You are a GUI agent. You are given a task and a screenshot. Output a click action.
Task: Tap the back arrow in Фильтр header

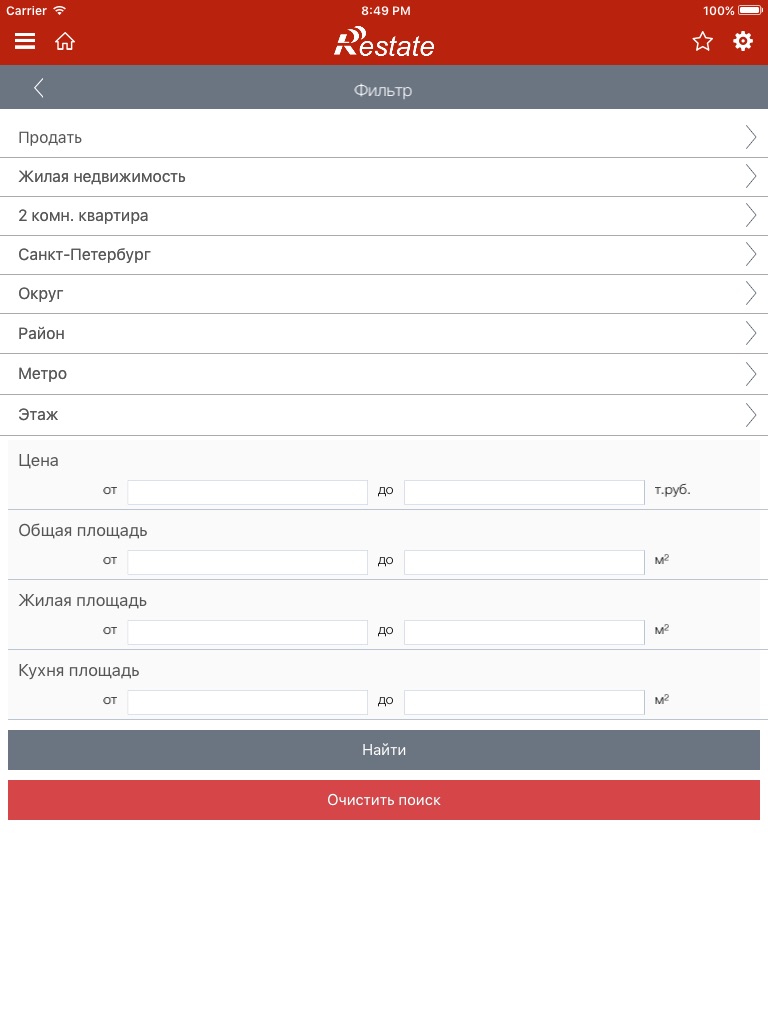(x=39, y=89)
